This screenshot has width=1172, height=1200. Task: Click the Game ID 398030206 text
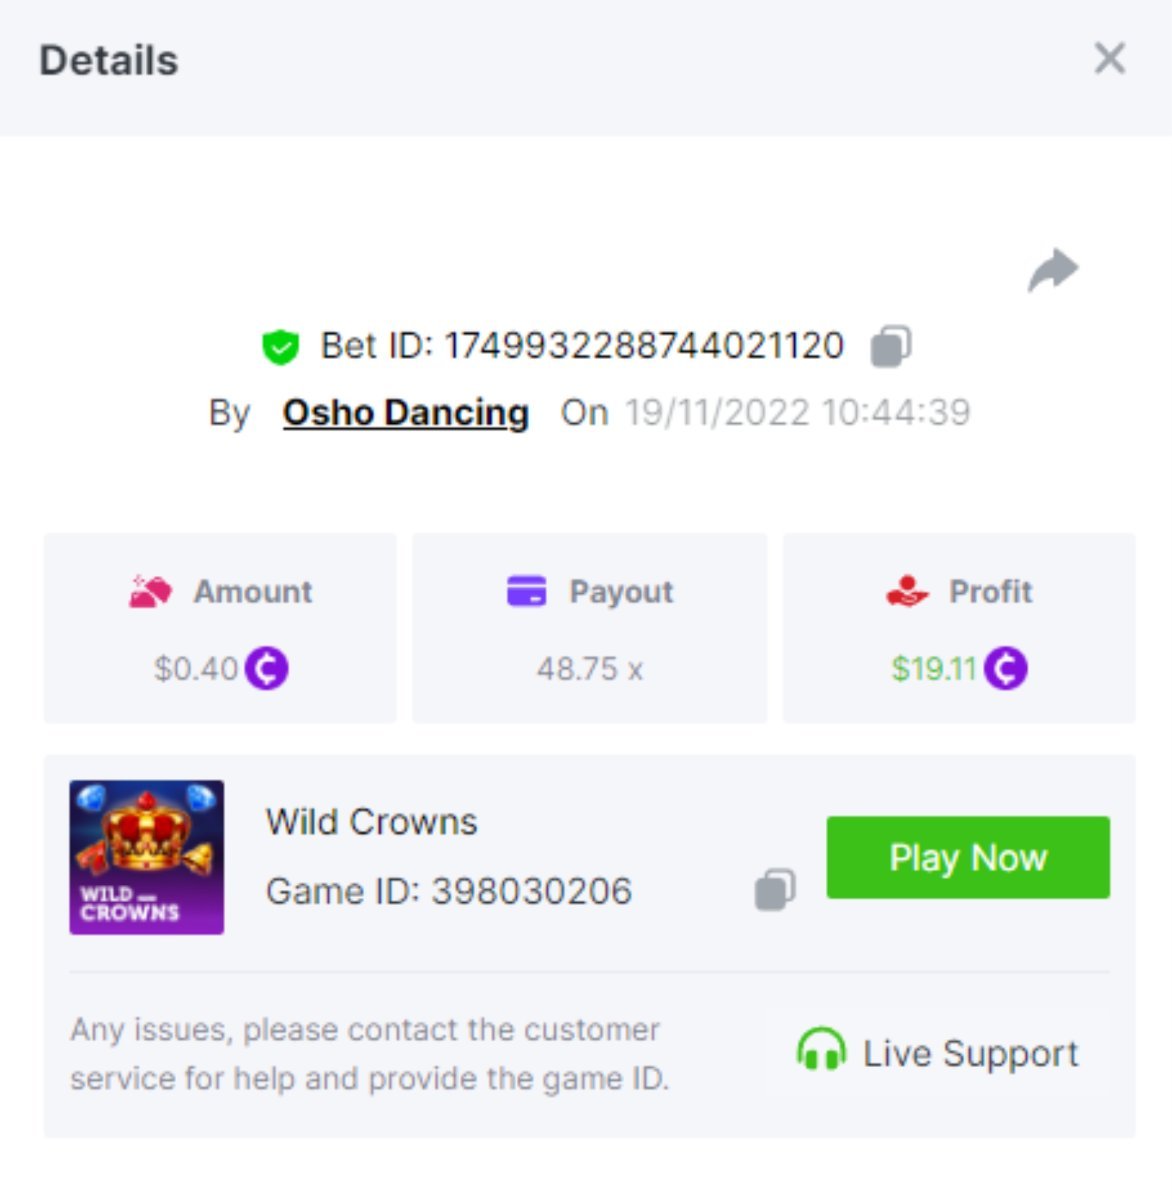click(x=449, y=890)
